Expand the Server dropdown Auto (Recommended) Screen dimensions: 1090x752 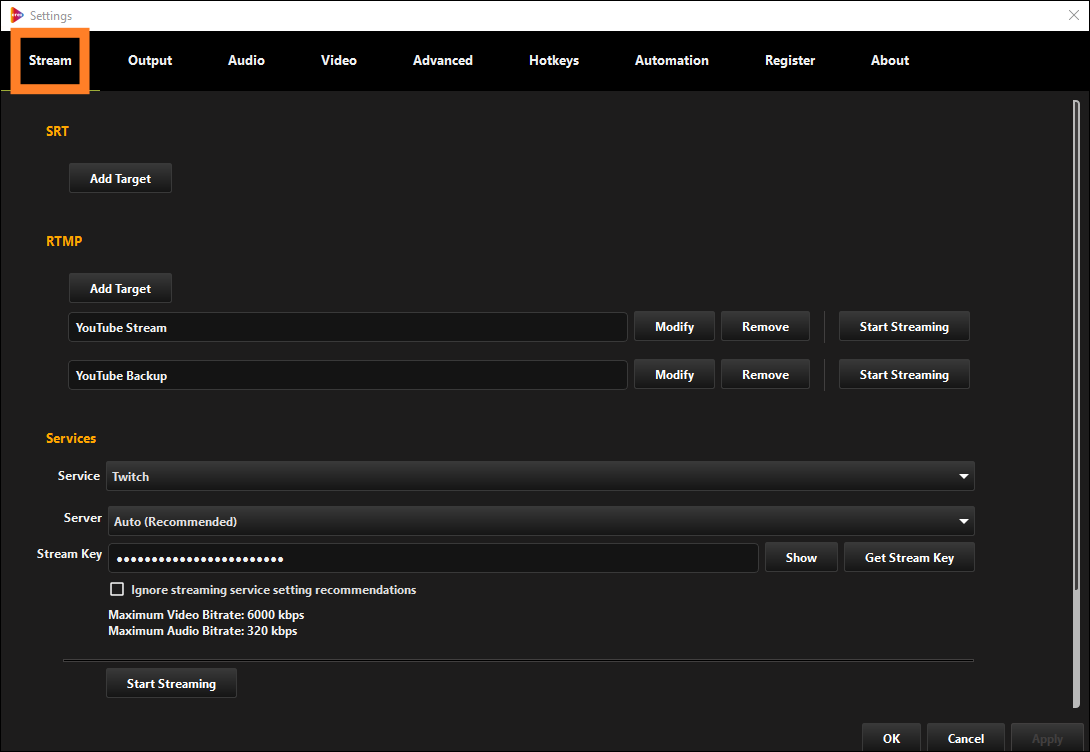tap(541, 521)
